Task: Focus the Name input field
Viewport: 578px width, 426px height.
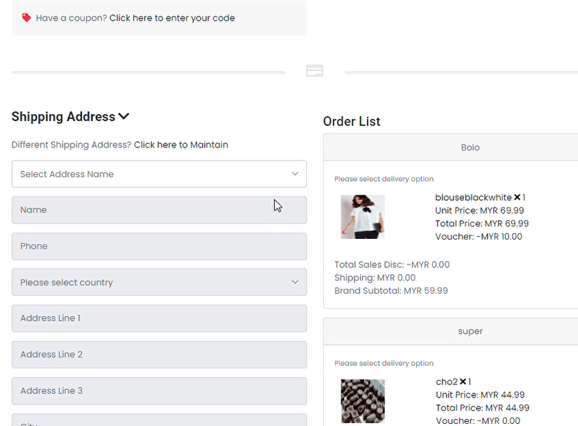Action: point(159,210)
